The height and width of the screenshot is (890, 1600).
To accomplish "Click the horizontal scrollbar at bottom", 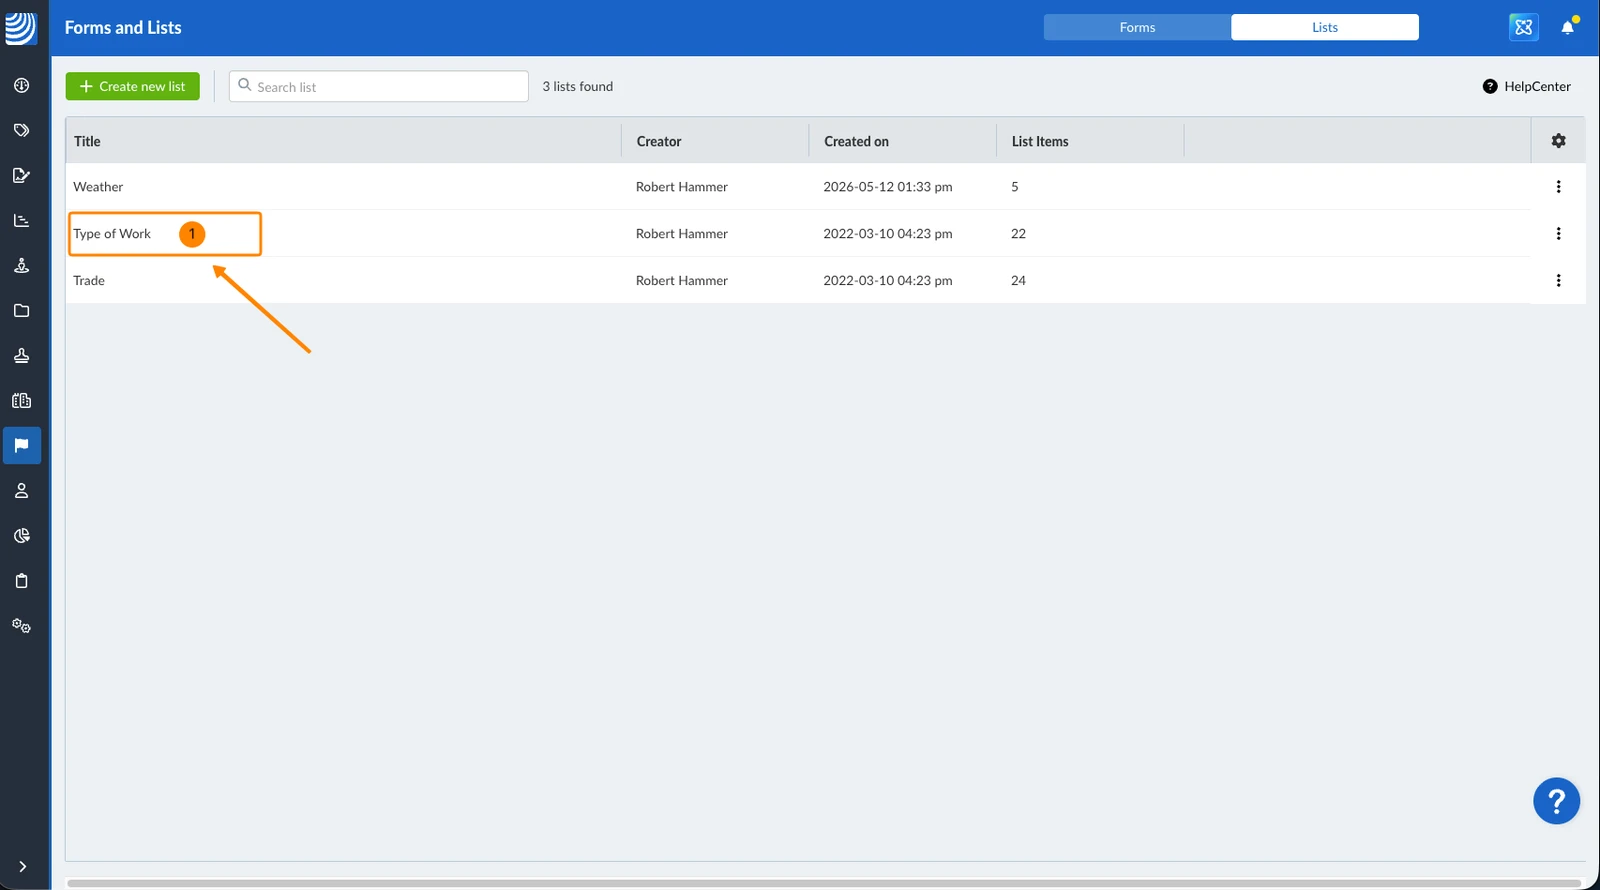I will coord(824,884).
